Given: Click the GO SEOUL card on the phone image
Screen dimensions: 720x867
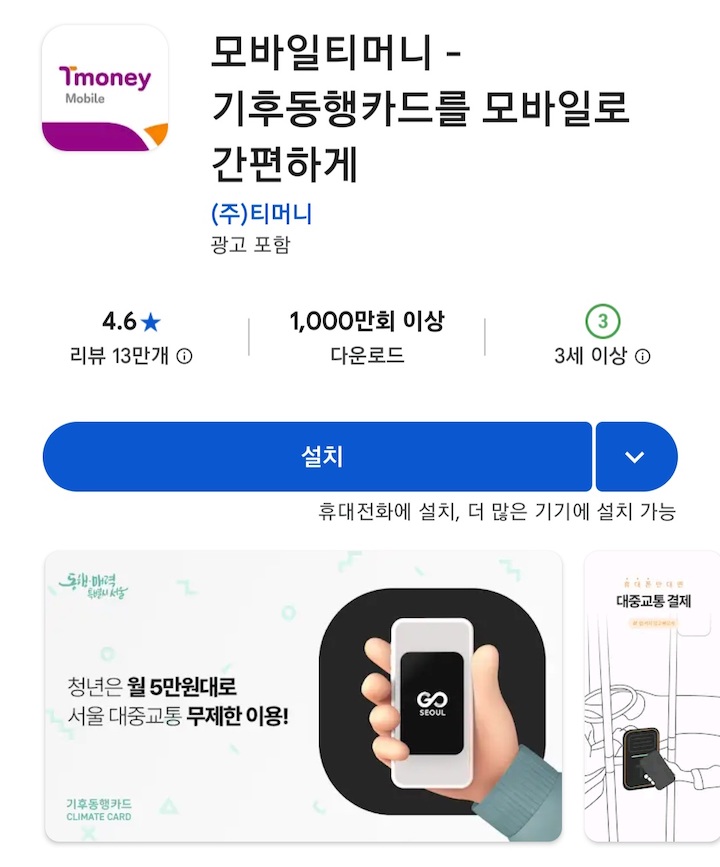Looking at the screenshot, I should point(432,703).
